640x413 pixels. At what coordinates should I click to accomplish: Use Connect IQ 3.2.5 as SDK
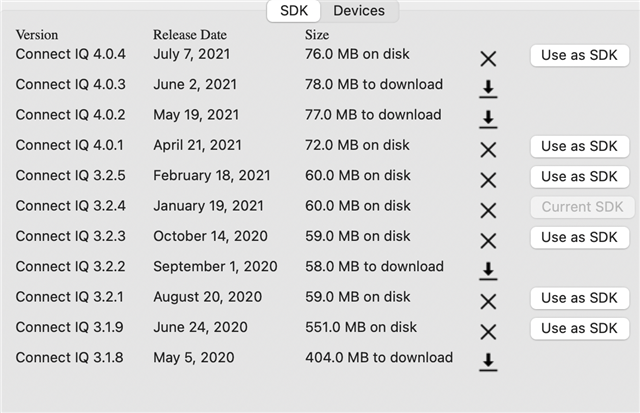coord(579,176)
